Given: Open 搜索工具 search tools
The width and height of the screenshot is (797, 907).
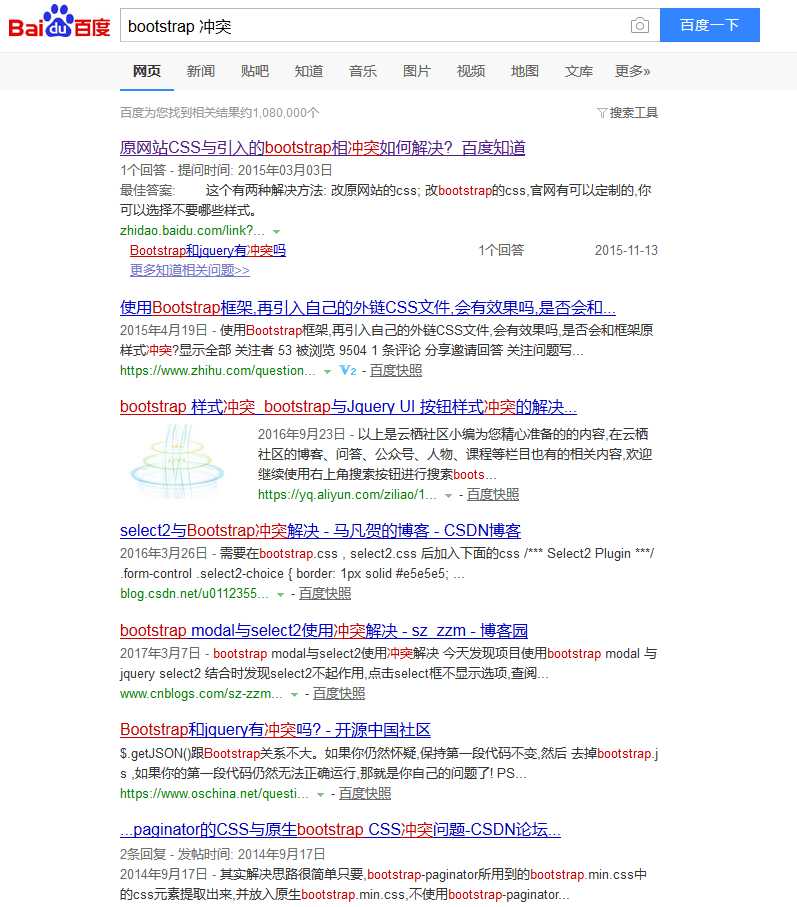Looking at the screenshot, I should [633, 113].
